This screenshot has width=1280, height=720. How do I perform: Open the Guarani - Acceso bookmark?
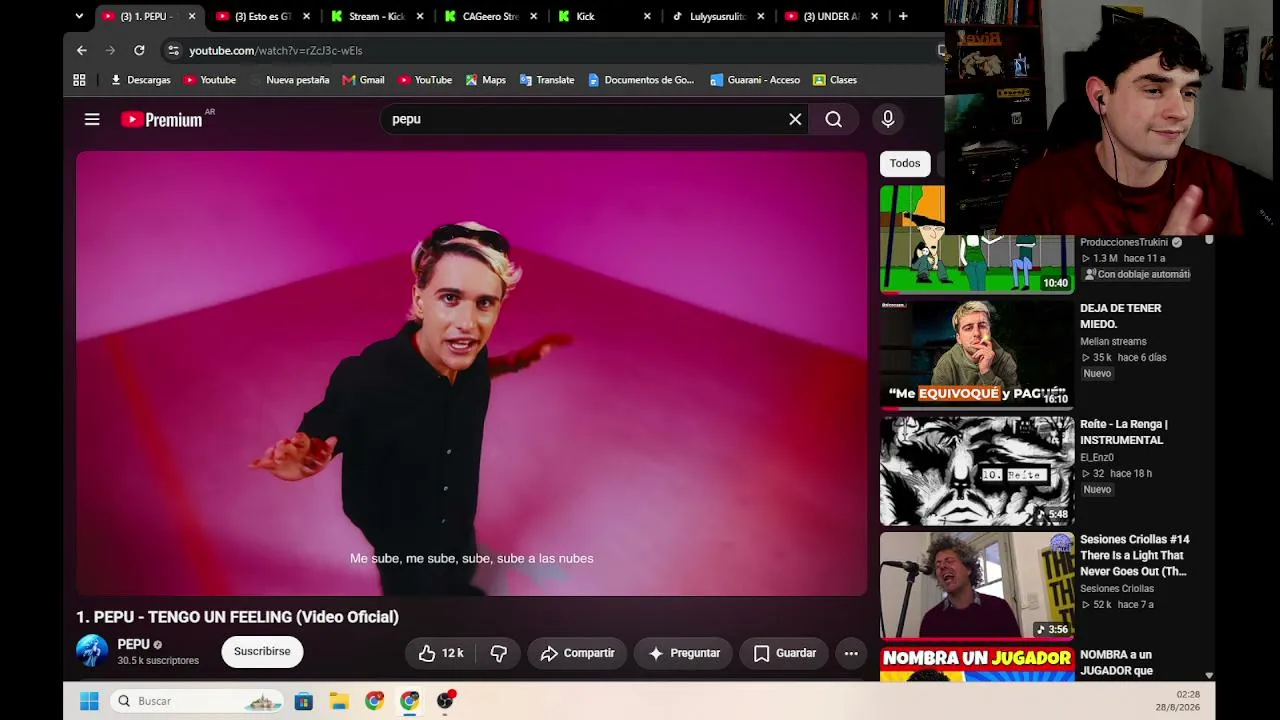tap(755, 80)
